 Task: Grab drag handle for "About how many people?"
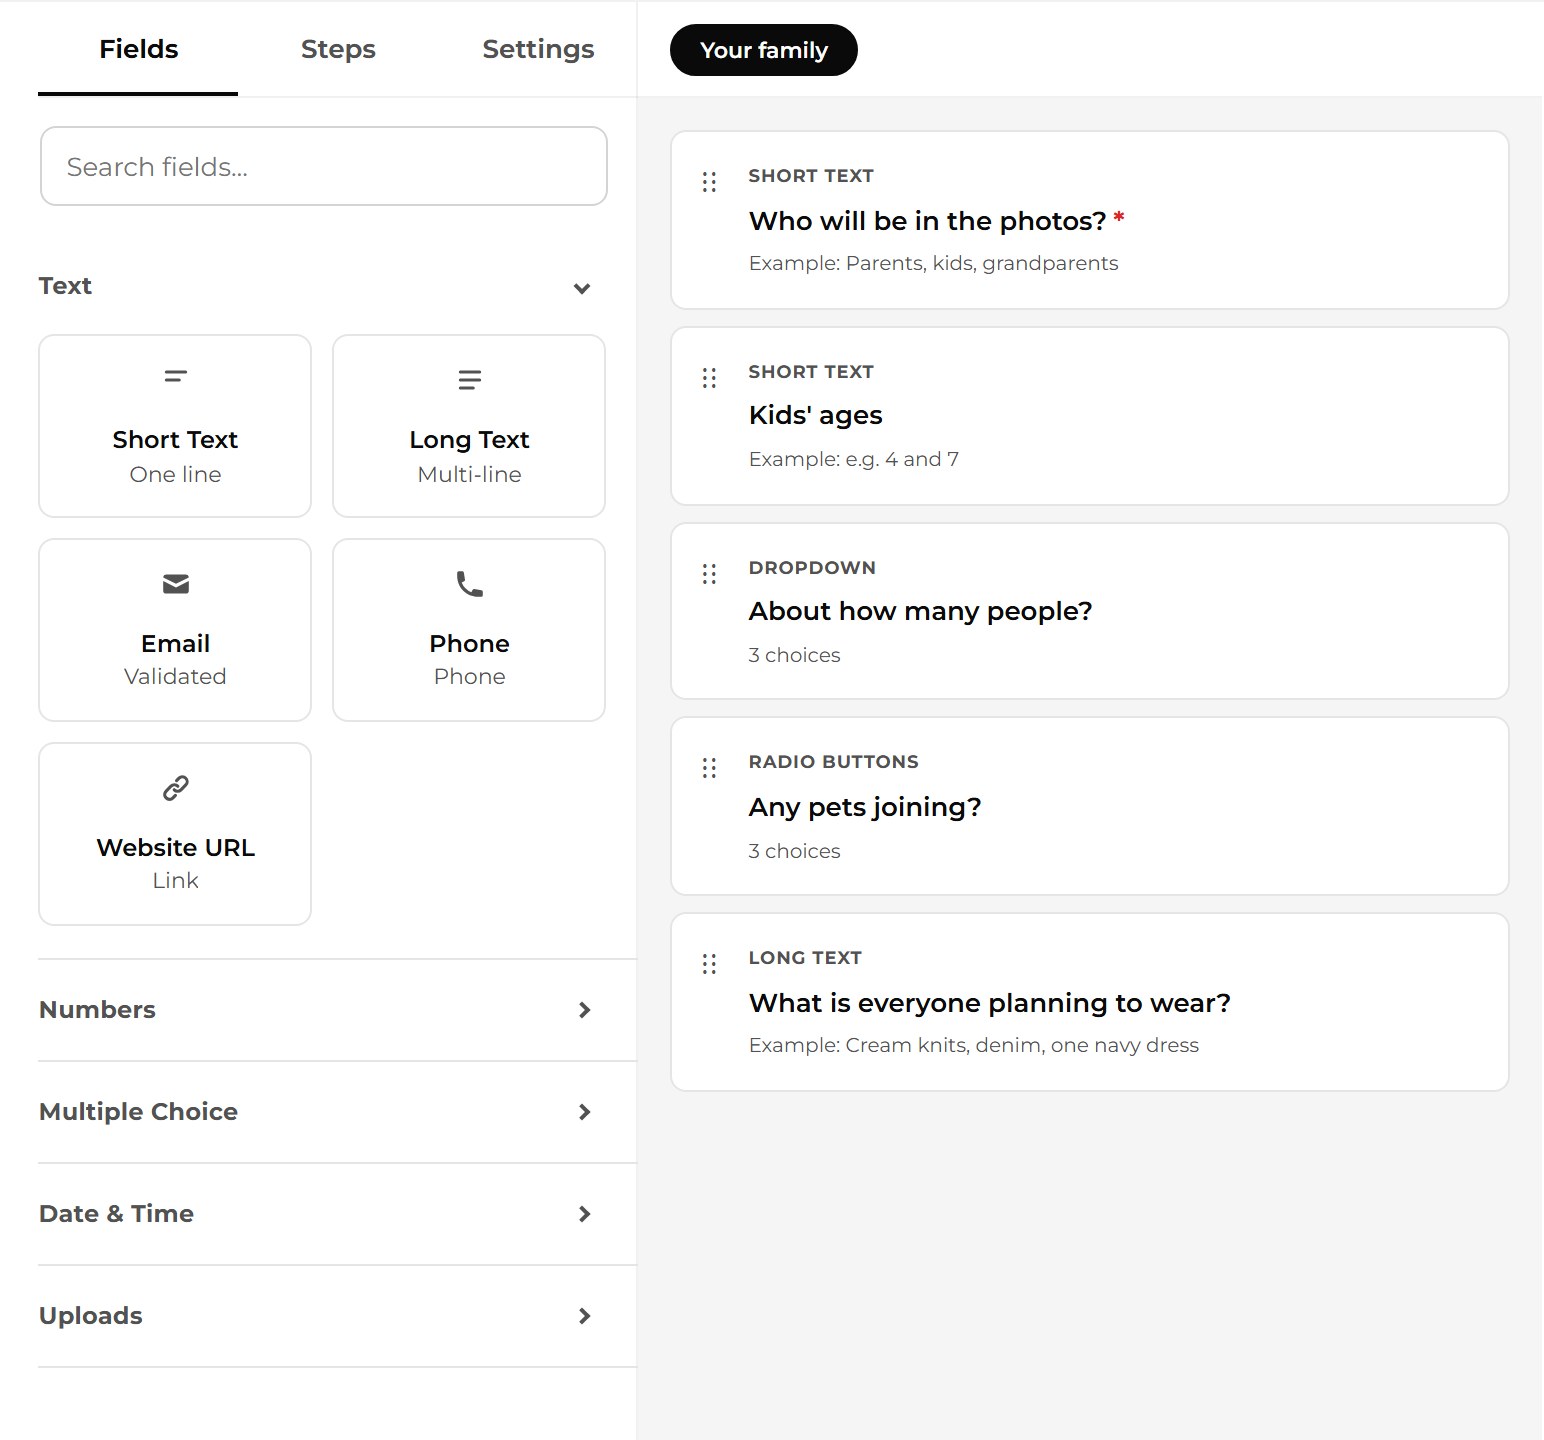(709, 574)
